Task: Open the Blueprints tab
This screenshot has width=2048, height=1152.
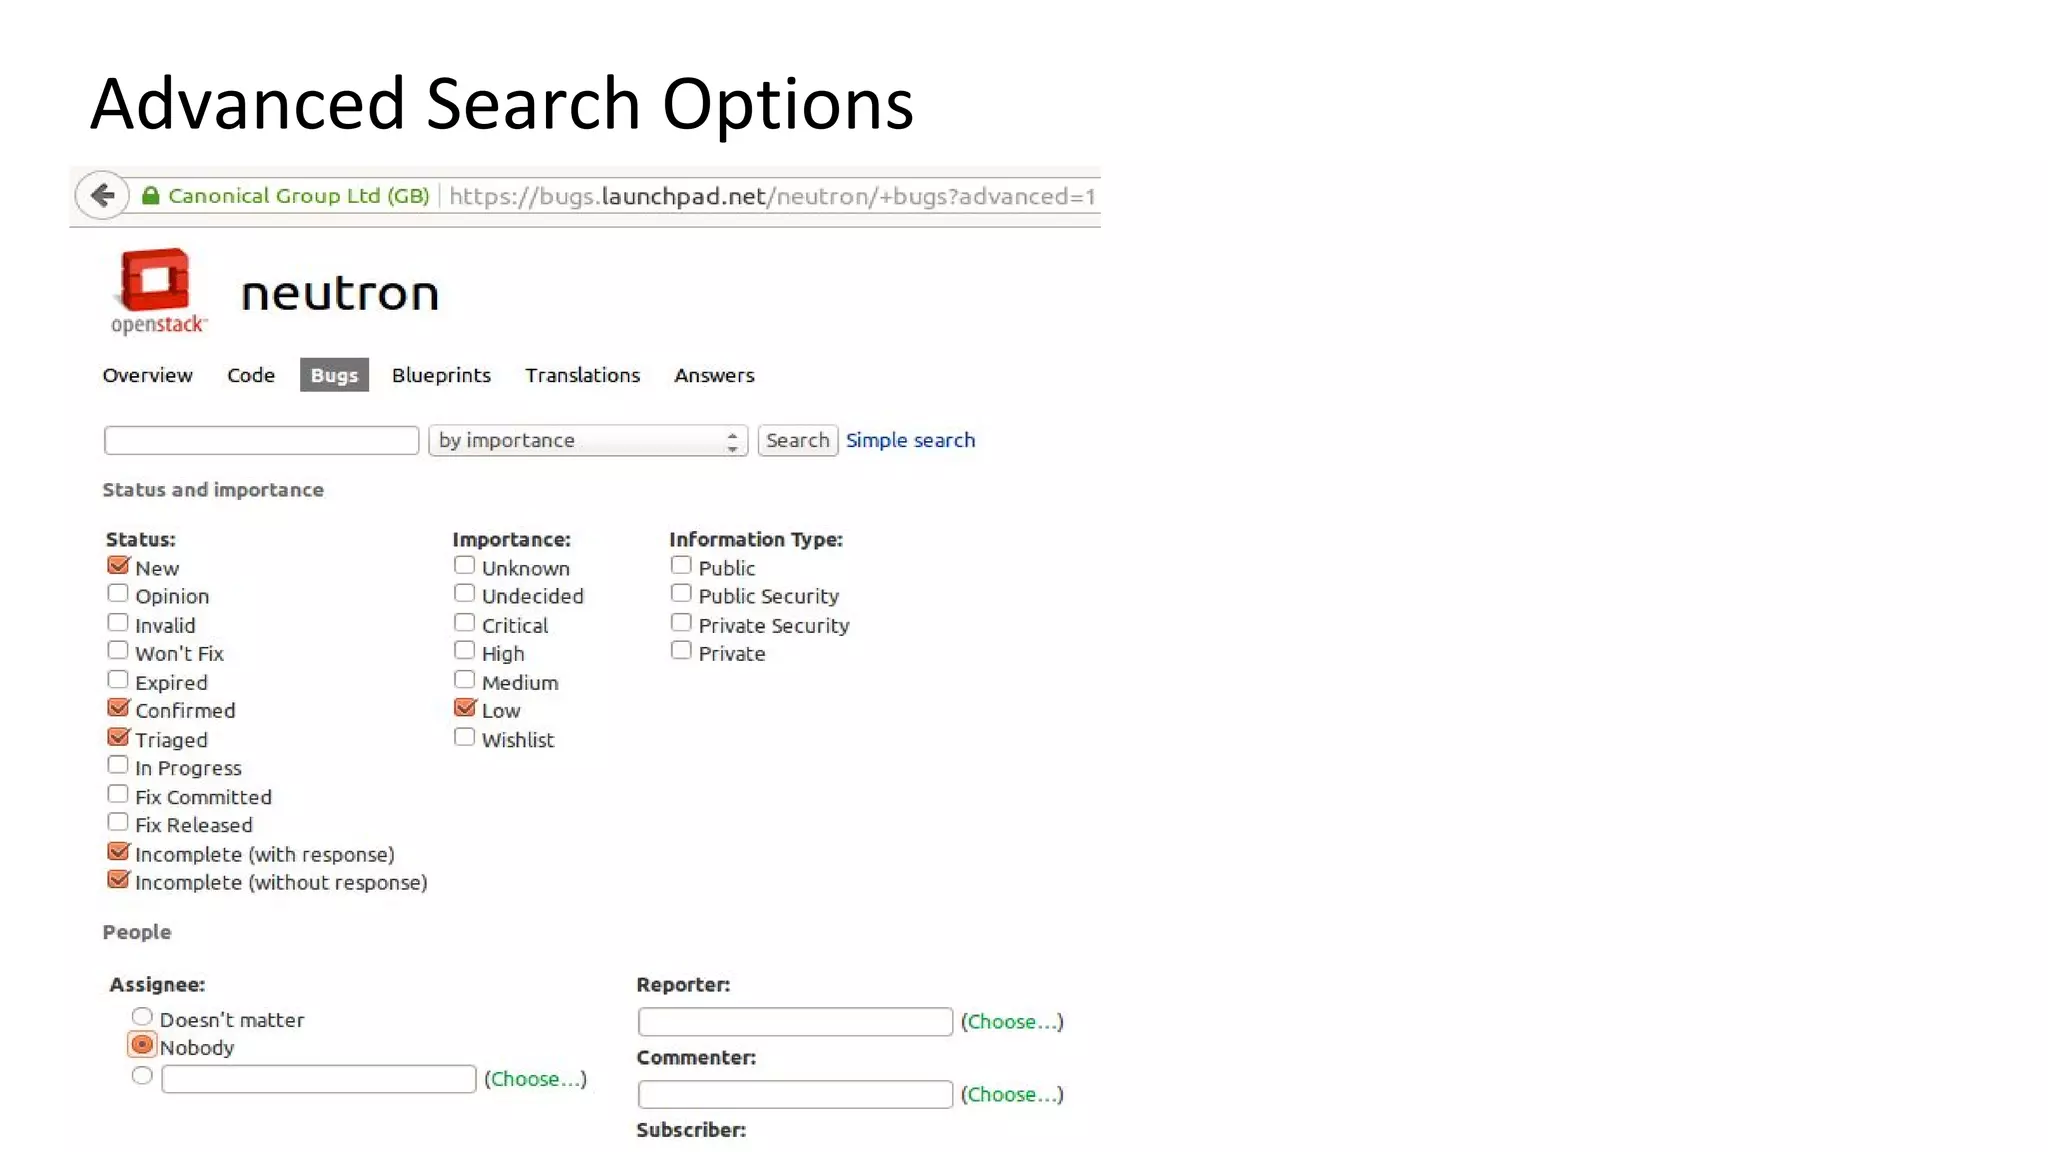Action: tap(441, 375)
